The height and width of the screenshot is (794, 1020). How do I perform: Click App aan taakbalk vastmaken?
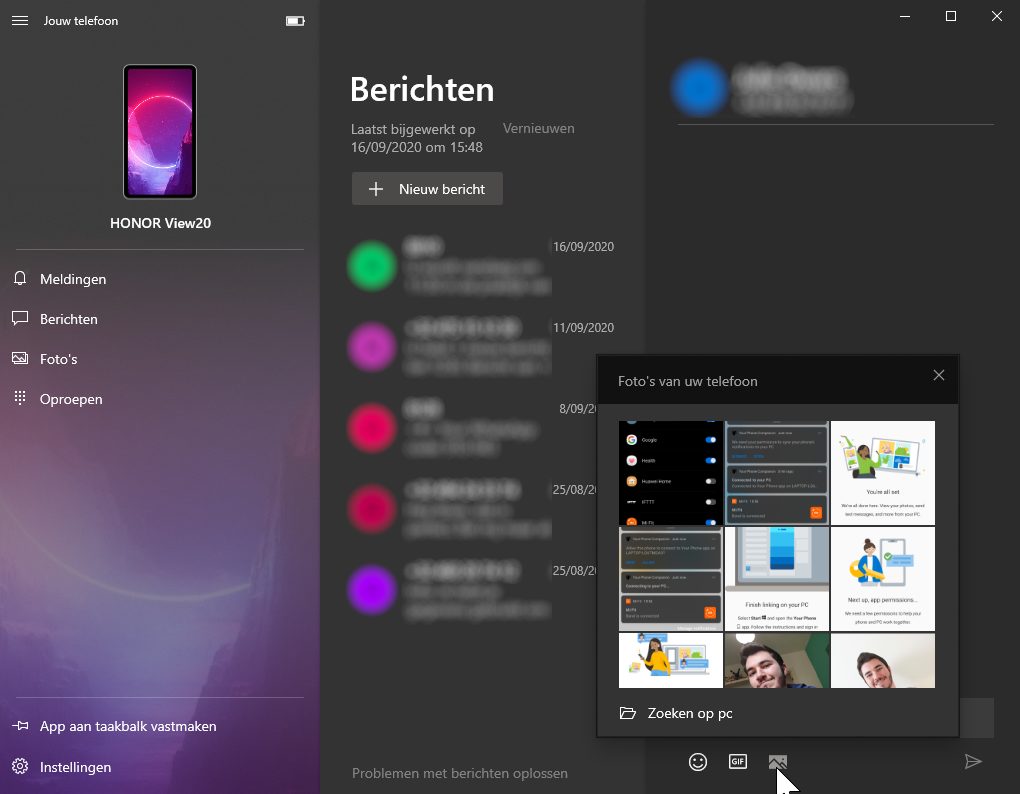pos(127,727)
